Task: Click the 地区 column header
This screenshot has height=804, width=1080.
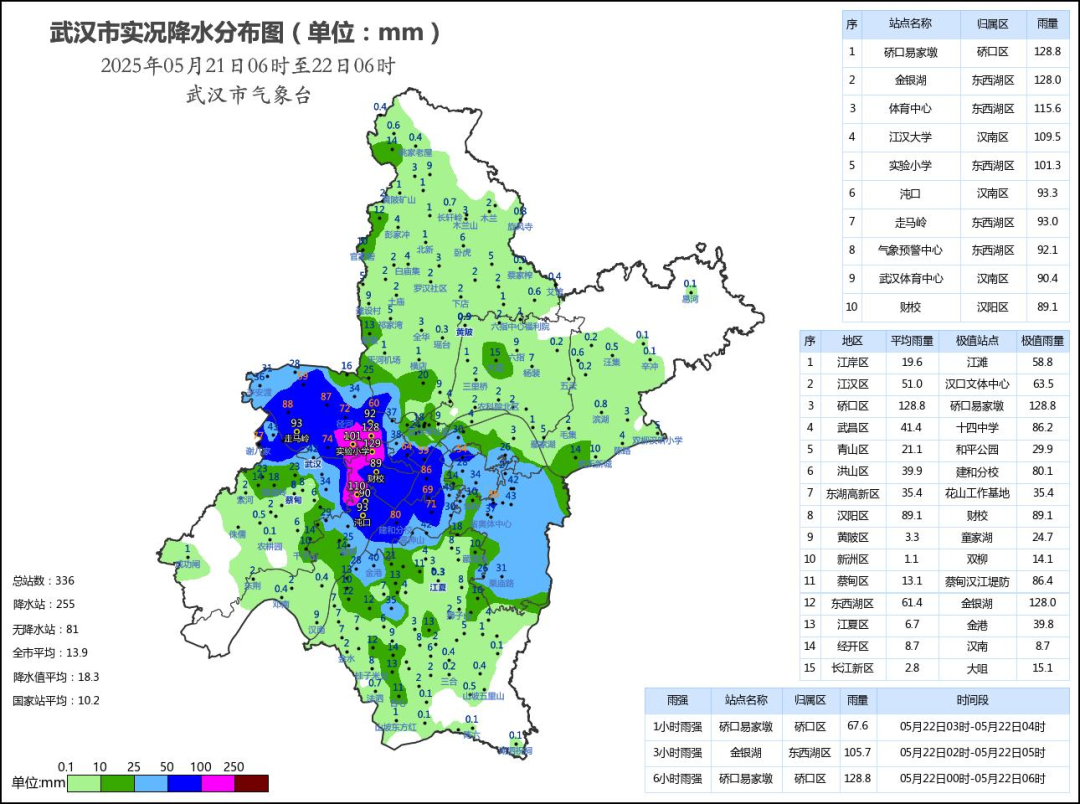Action: pyautogui.click(x=852, y=341)
